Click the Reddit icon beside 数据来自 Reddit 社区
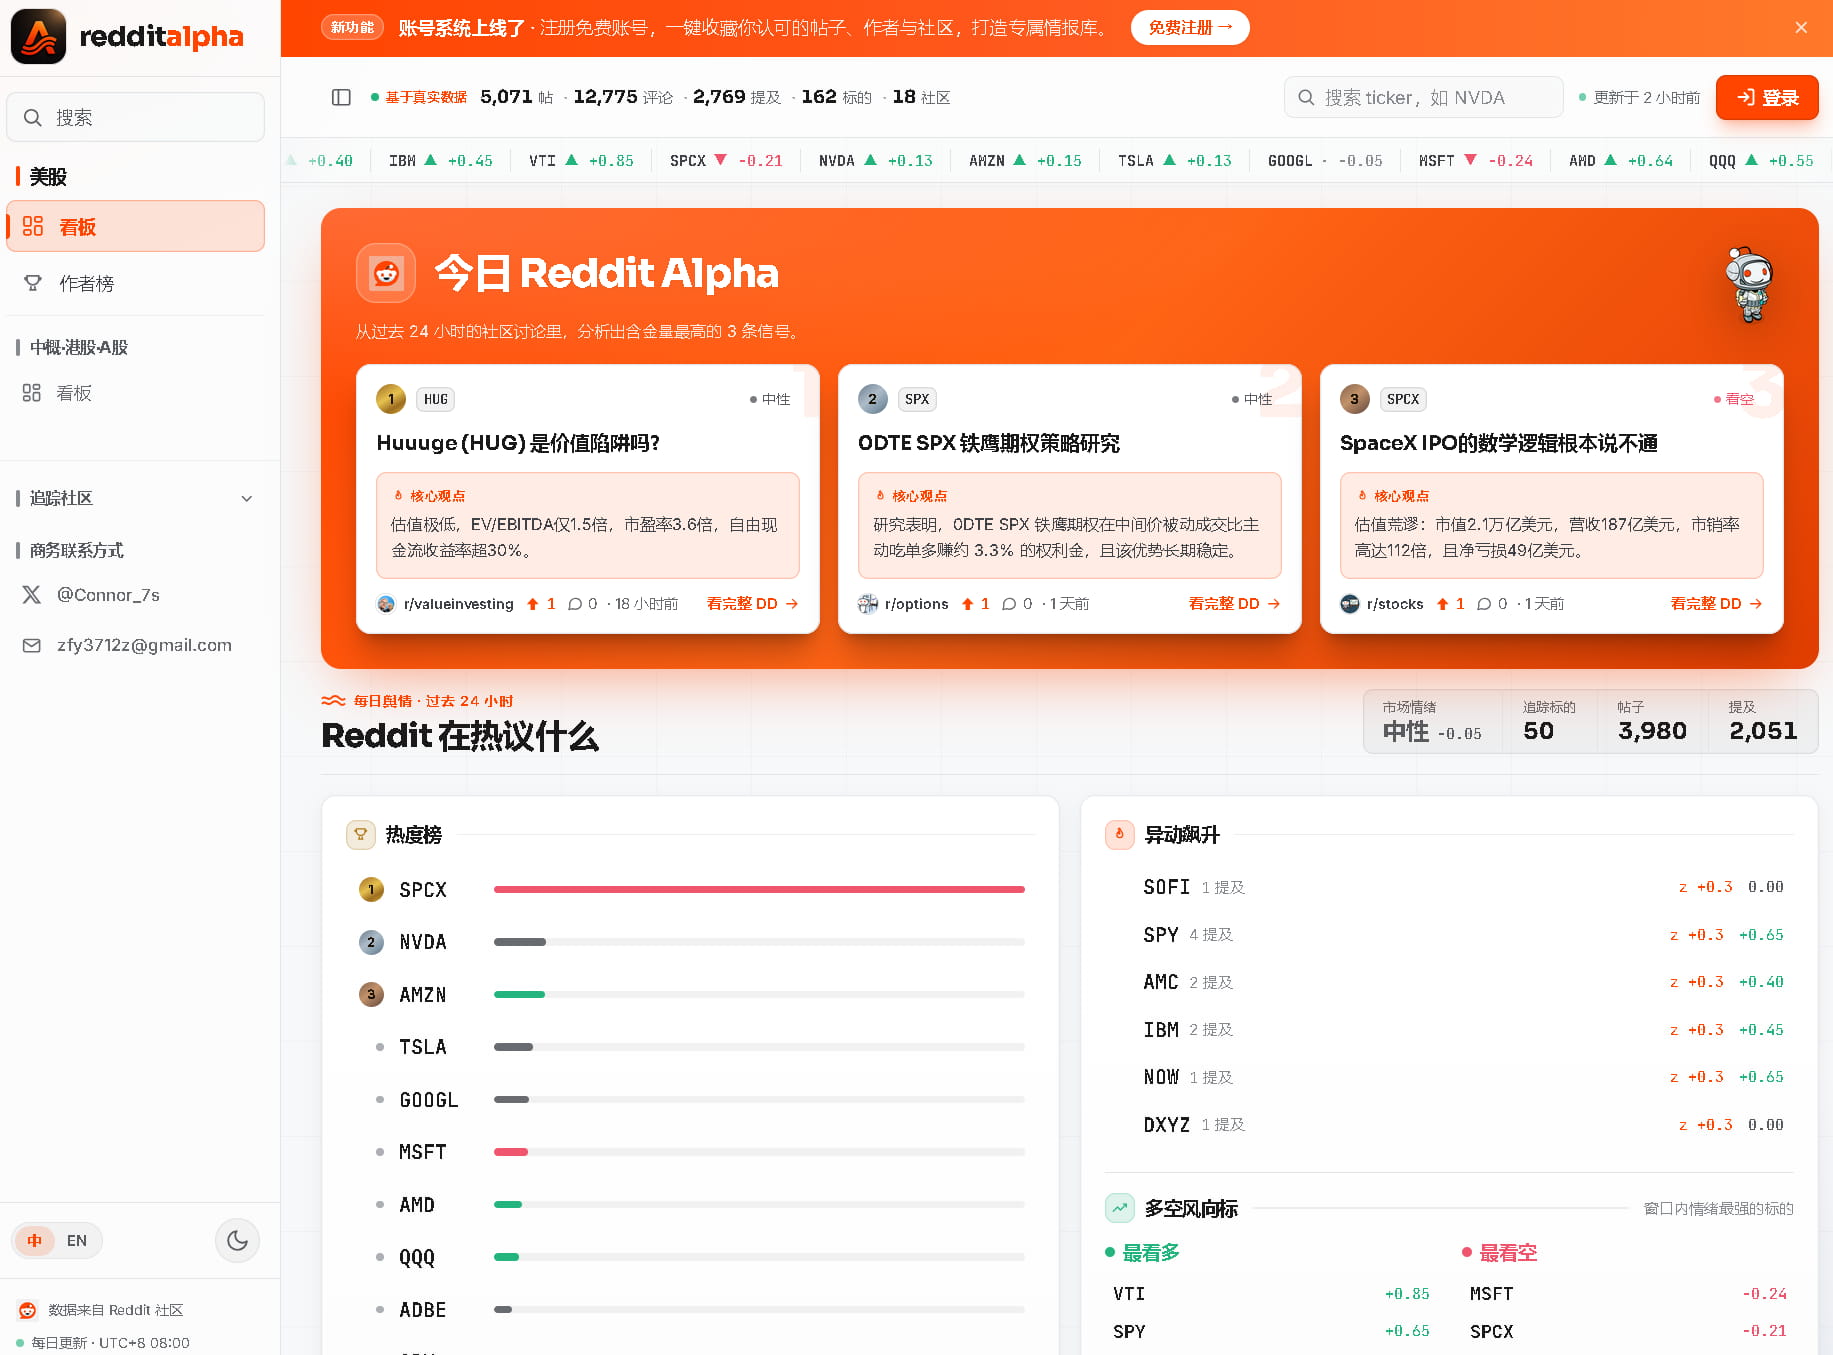The height and width of the screenshot is (1355, 1833). tap(28, 1310)
